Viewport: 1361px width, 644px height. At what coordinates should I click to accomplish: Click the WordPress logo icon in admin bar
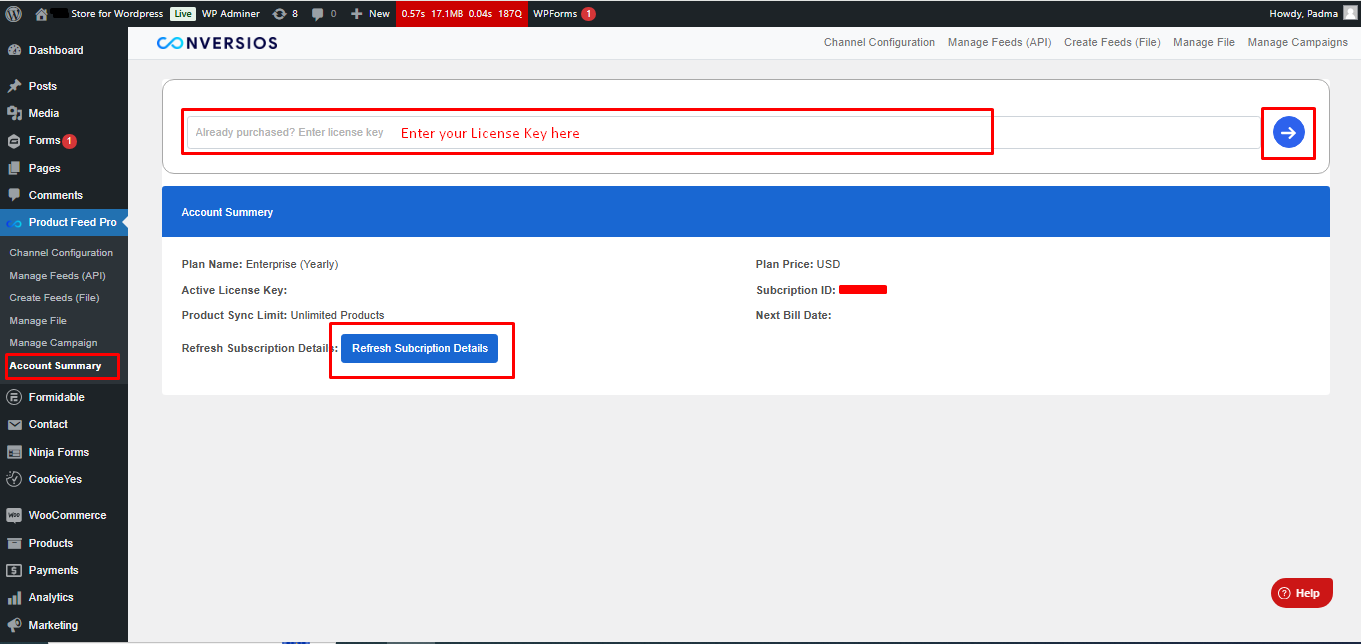tap(14, 14)
